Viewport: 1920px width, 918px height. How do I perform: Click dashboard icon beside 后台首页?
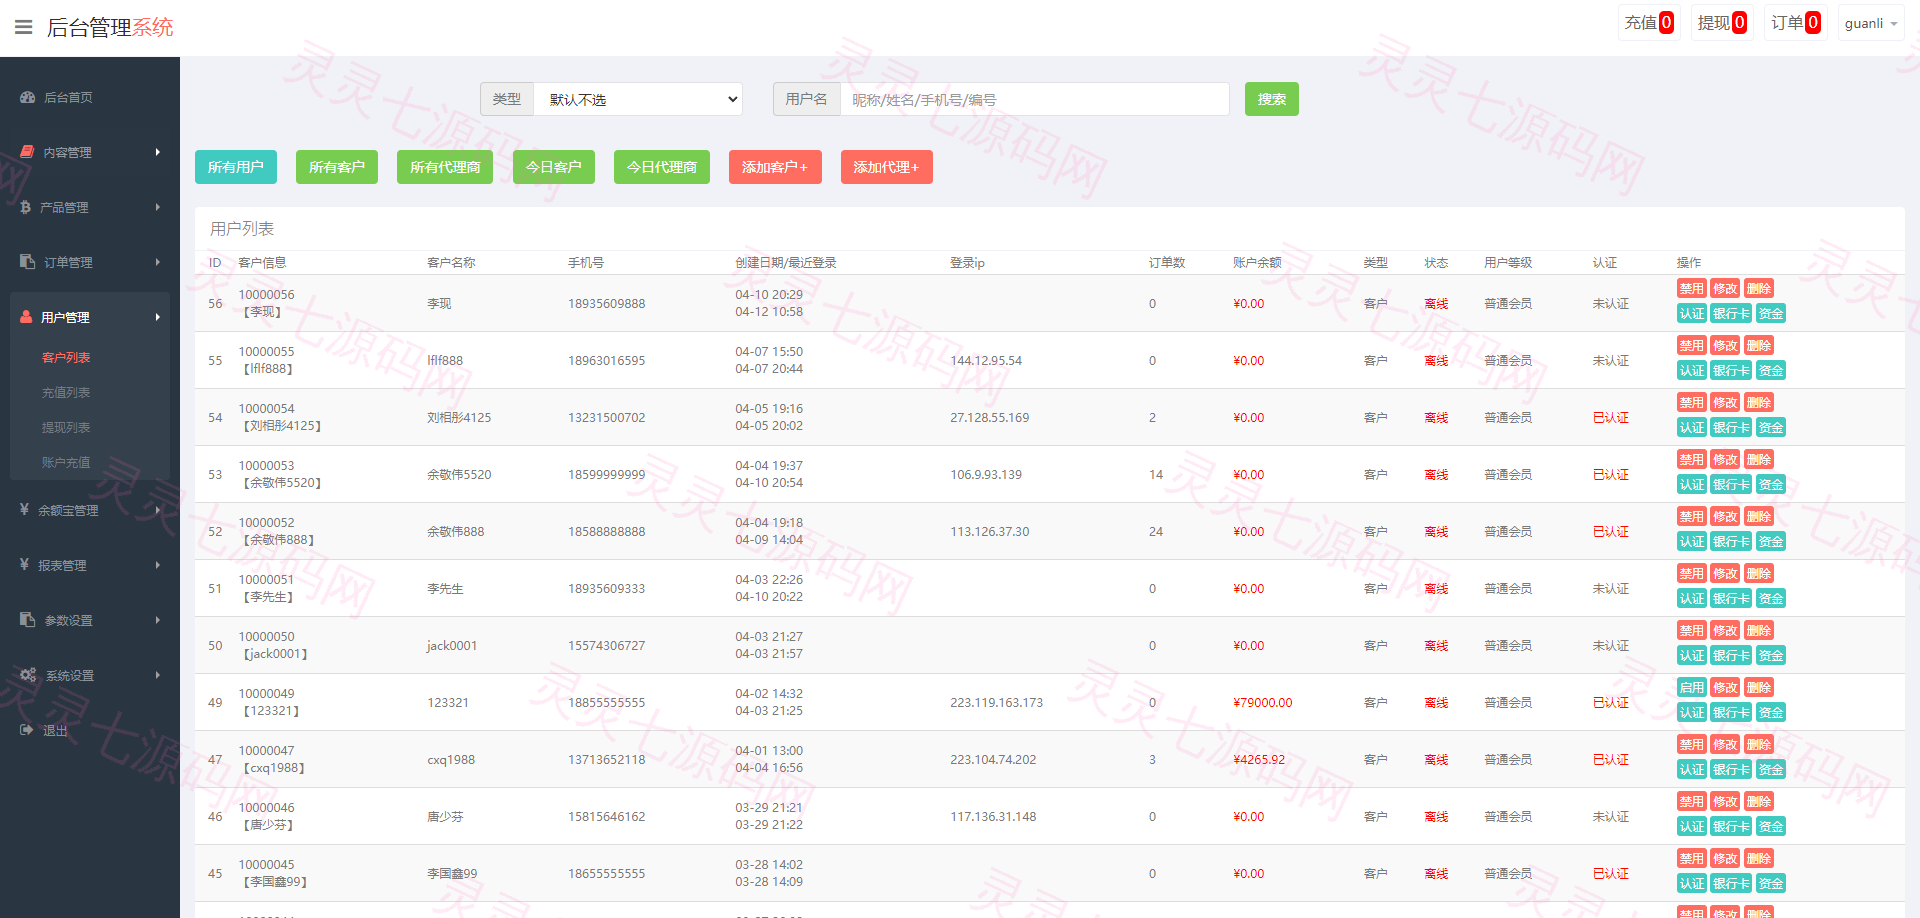click(x=27, y=97)
